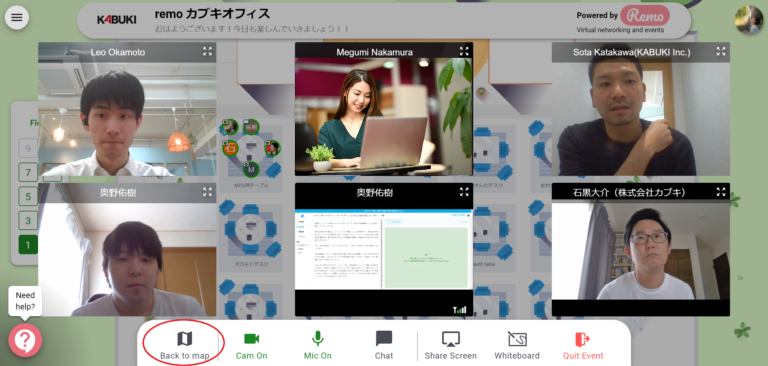
Task: Click the shared screen thumbnail of 奥野佑樹
Action: 384,249
